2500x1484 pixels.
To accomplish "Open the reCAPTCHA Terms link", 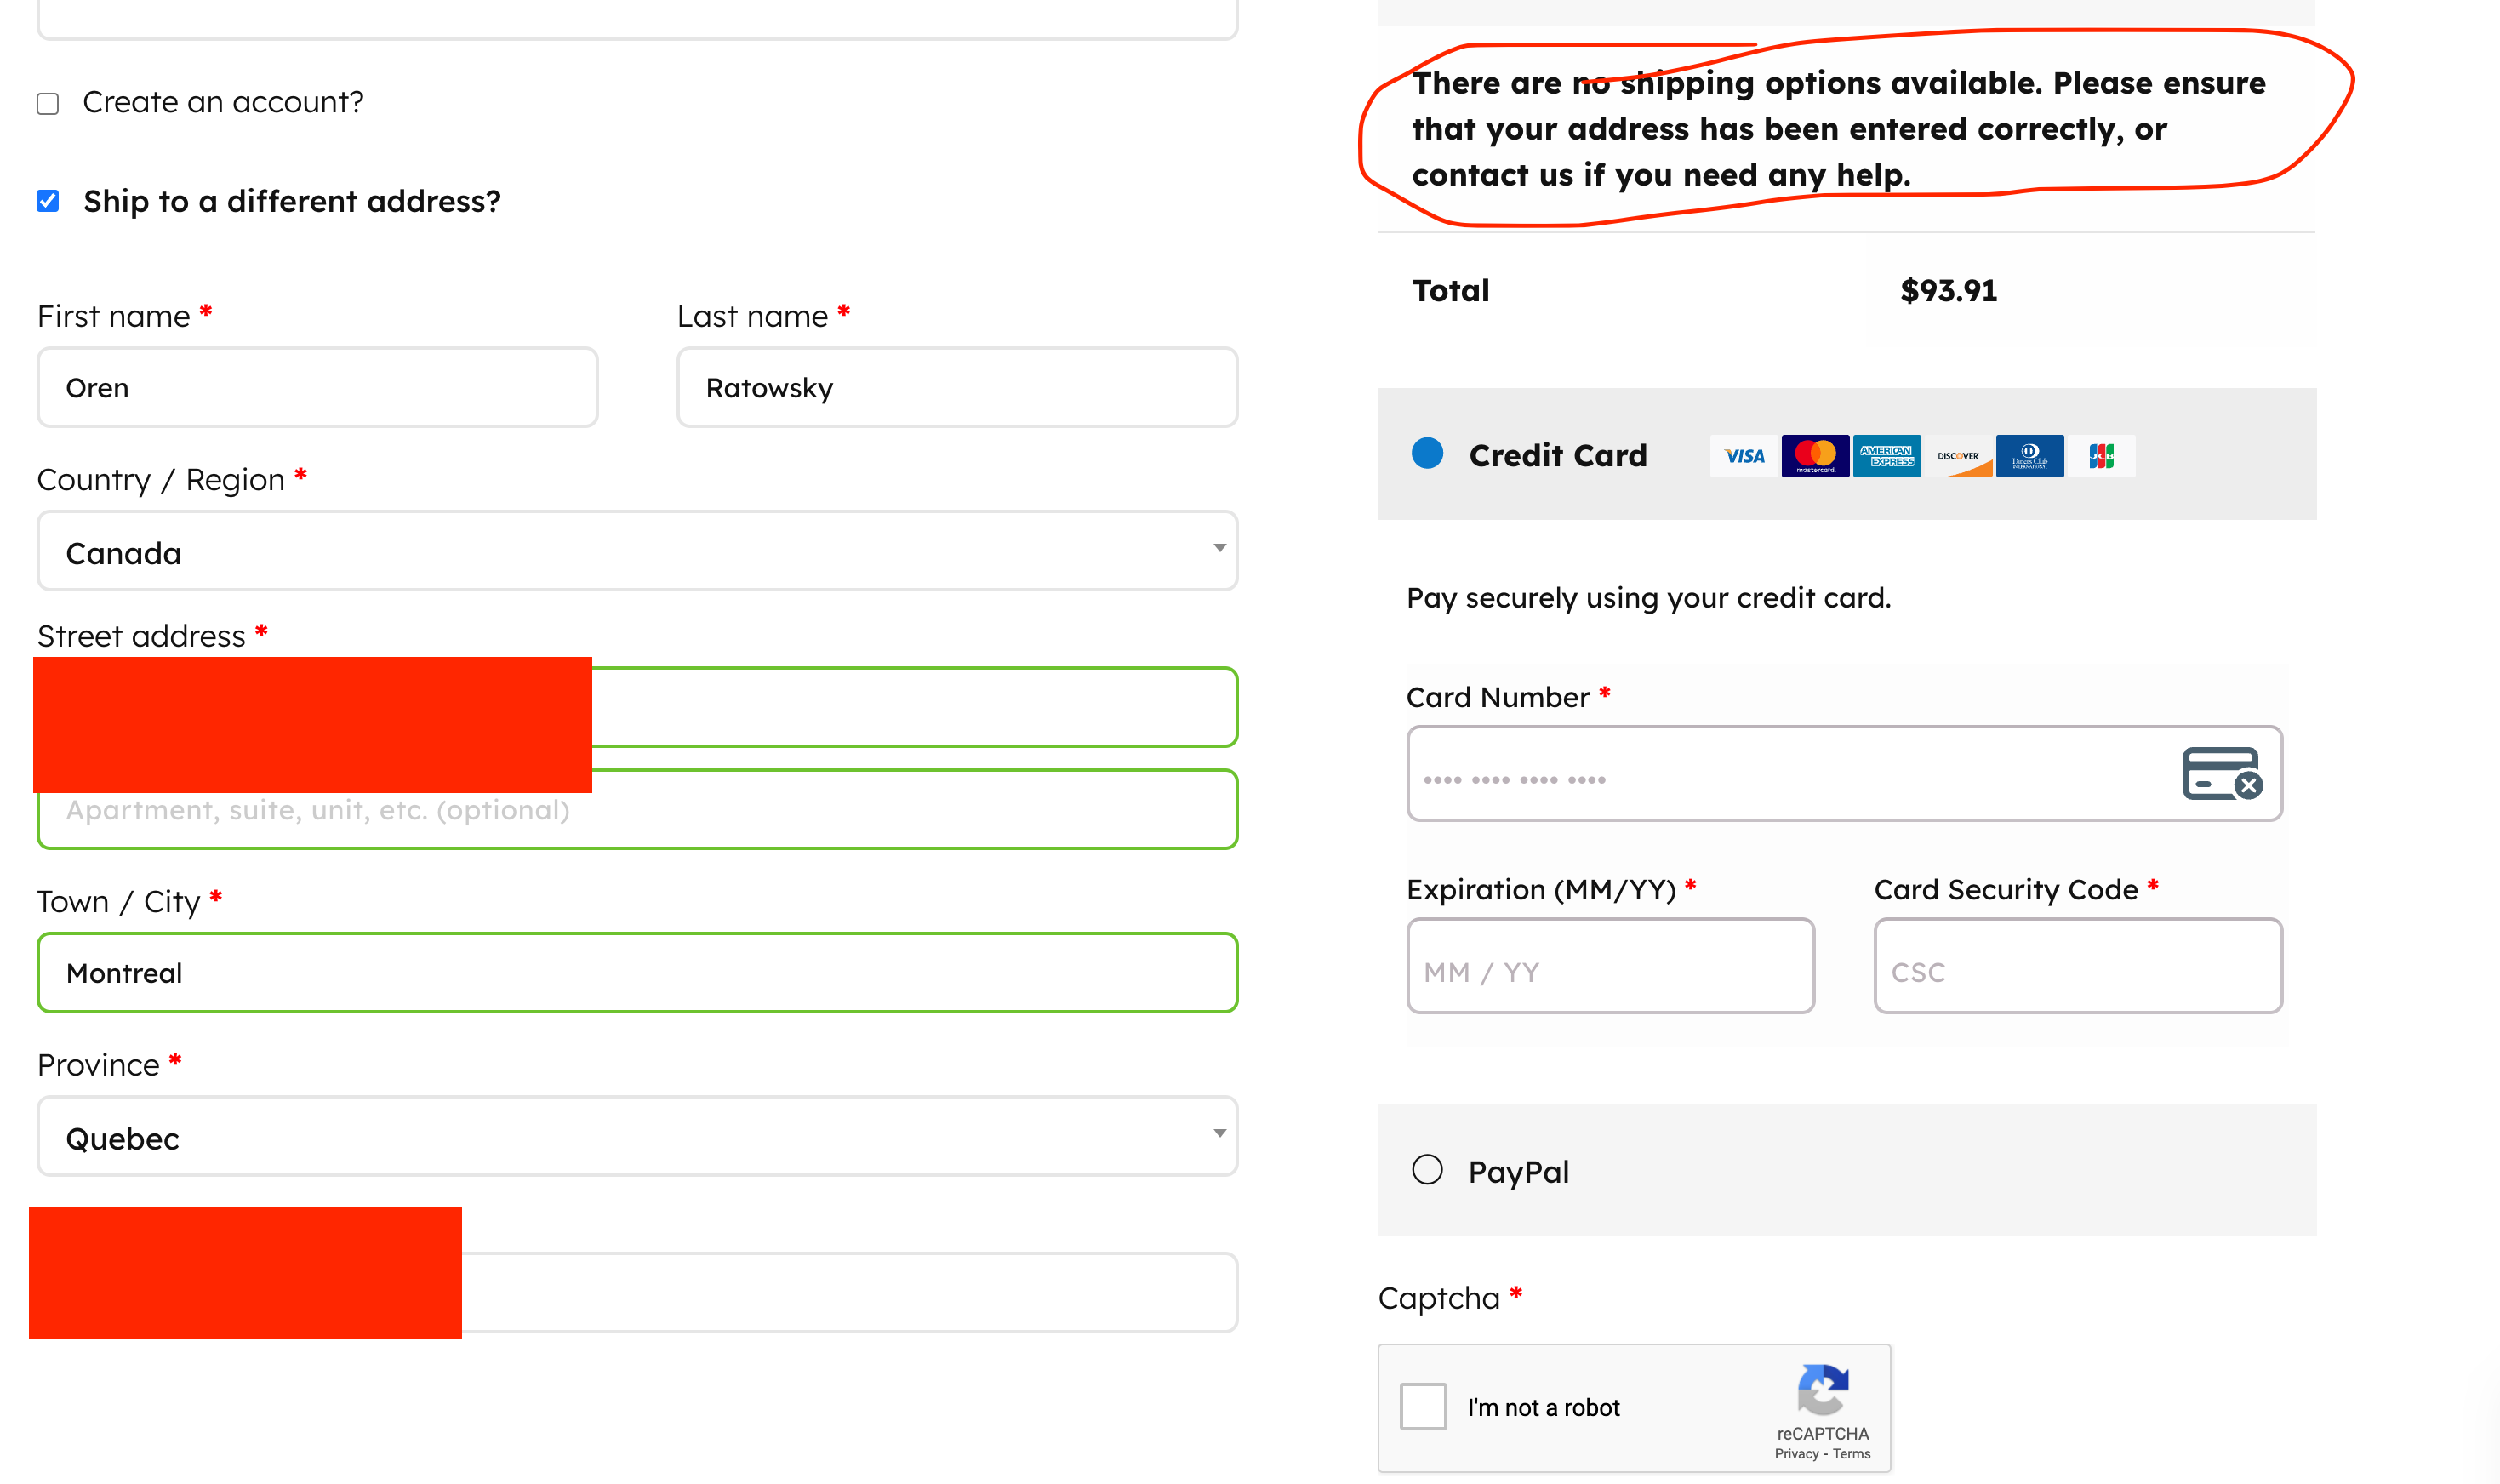I will tap(1851, 1454).
